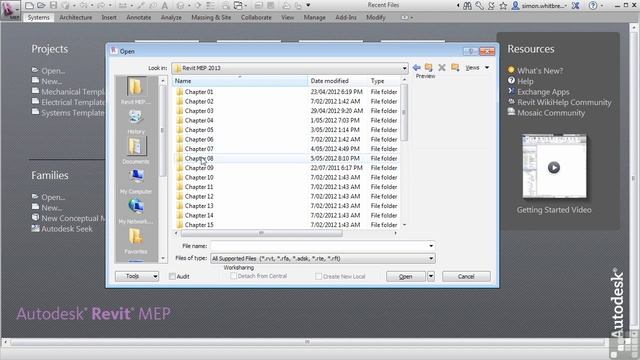The image size is (640, 360).
Task: Toggle the Create New Local checkbox
Action: pyautogui.click(x=318, y=276)
